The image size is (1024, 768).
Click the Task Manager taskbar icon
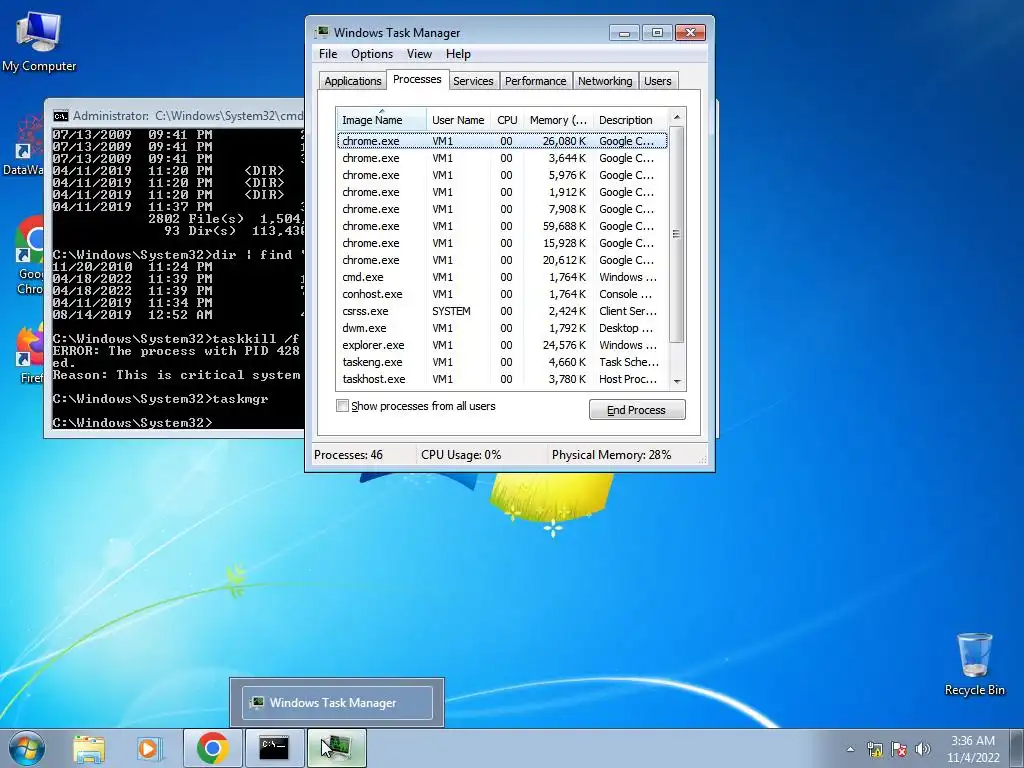point(336,748)
